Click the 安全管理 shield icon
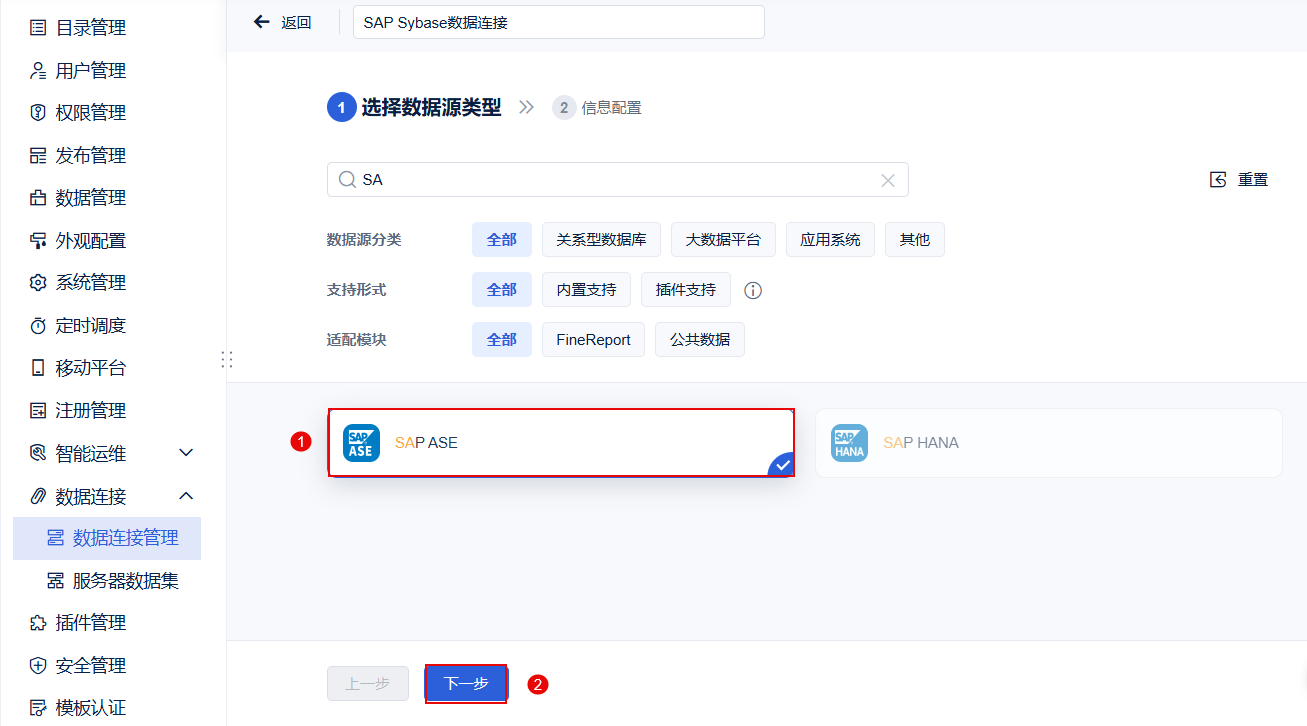The width and height of the screenshot is (1307, 726). tap(38, 666)
